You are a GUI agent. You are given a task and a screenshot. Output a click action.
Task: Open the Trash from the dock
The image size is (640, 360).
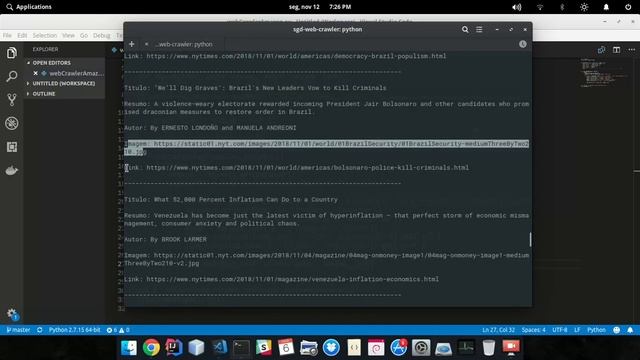pyautogui.click(x=489, y=348)
